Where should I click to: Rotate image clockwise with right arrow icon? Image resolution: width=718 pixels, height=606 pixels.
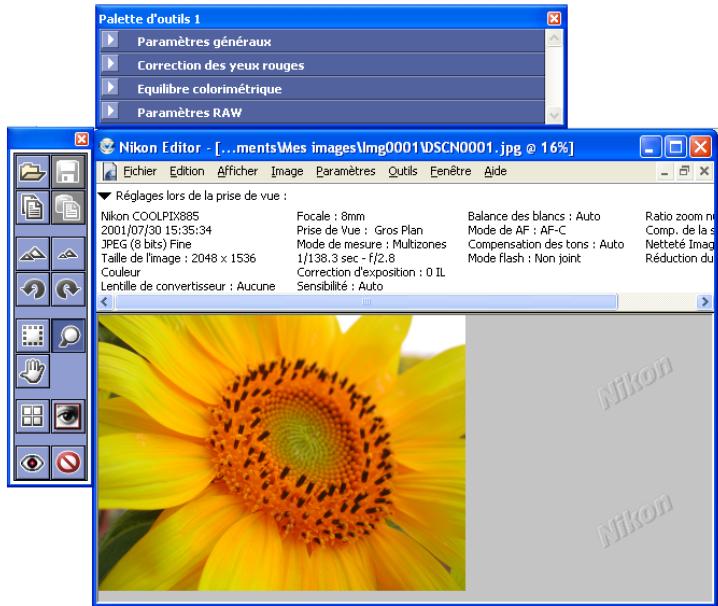68,289
